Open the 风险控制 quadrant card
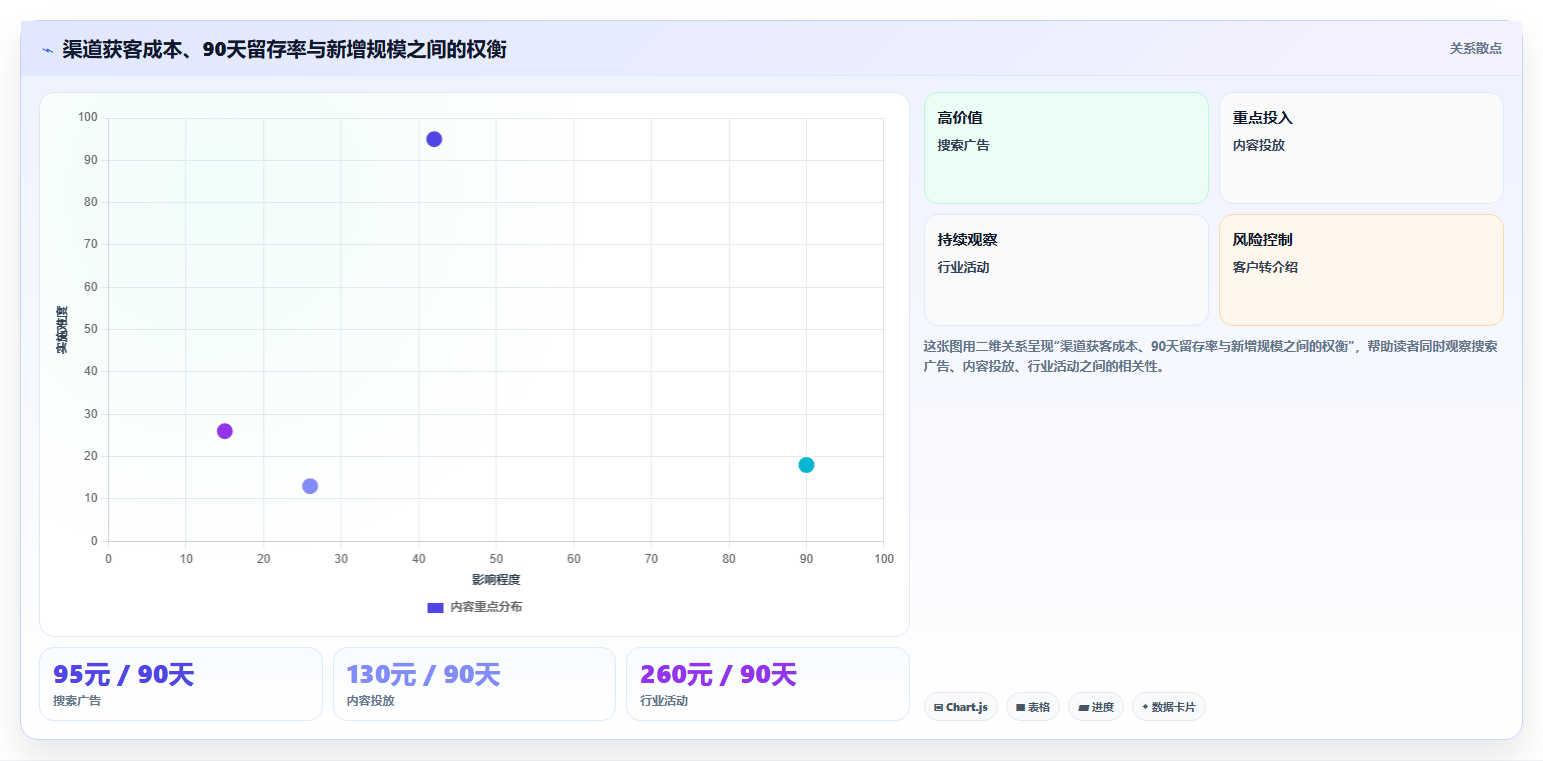The width and height of the screenshot is (1543, 761). click(1361, 270)
